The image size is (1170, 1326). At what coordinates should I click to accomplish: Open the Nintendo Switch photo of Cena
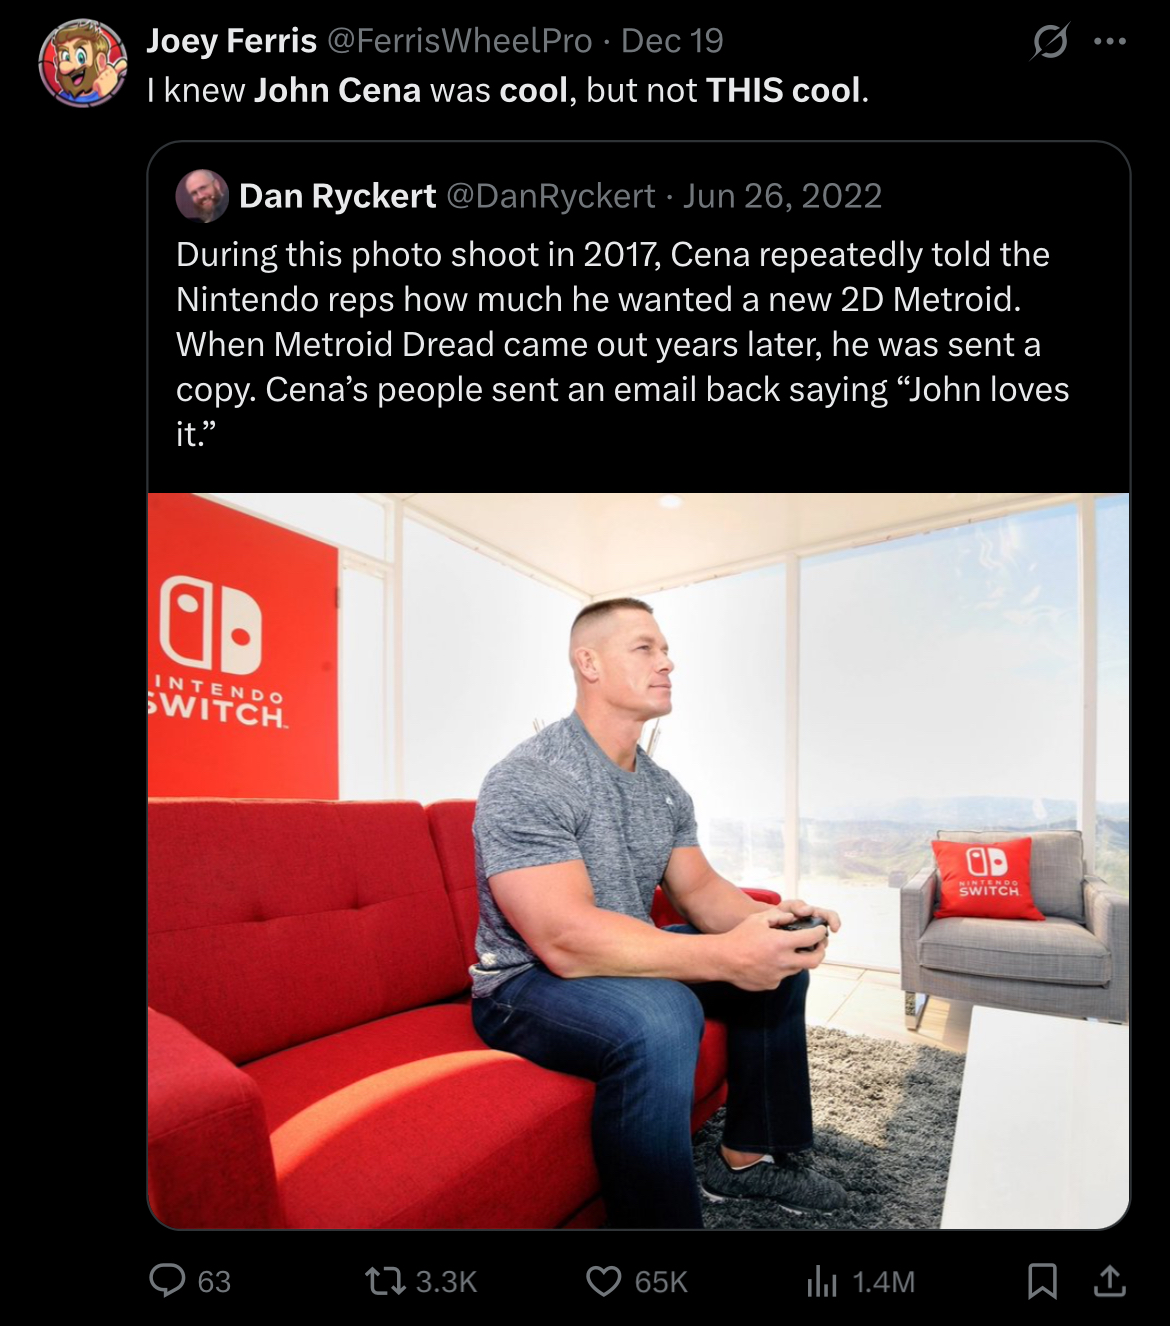click(638, 860)
